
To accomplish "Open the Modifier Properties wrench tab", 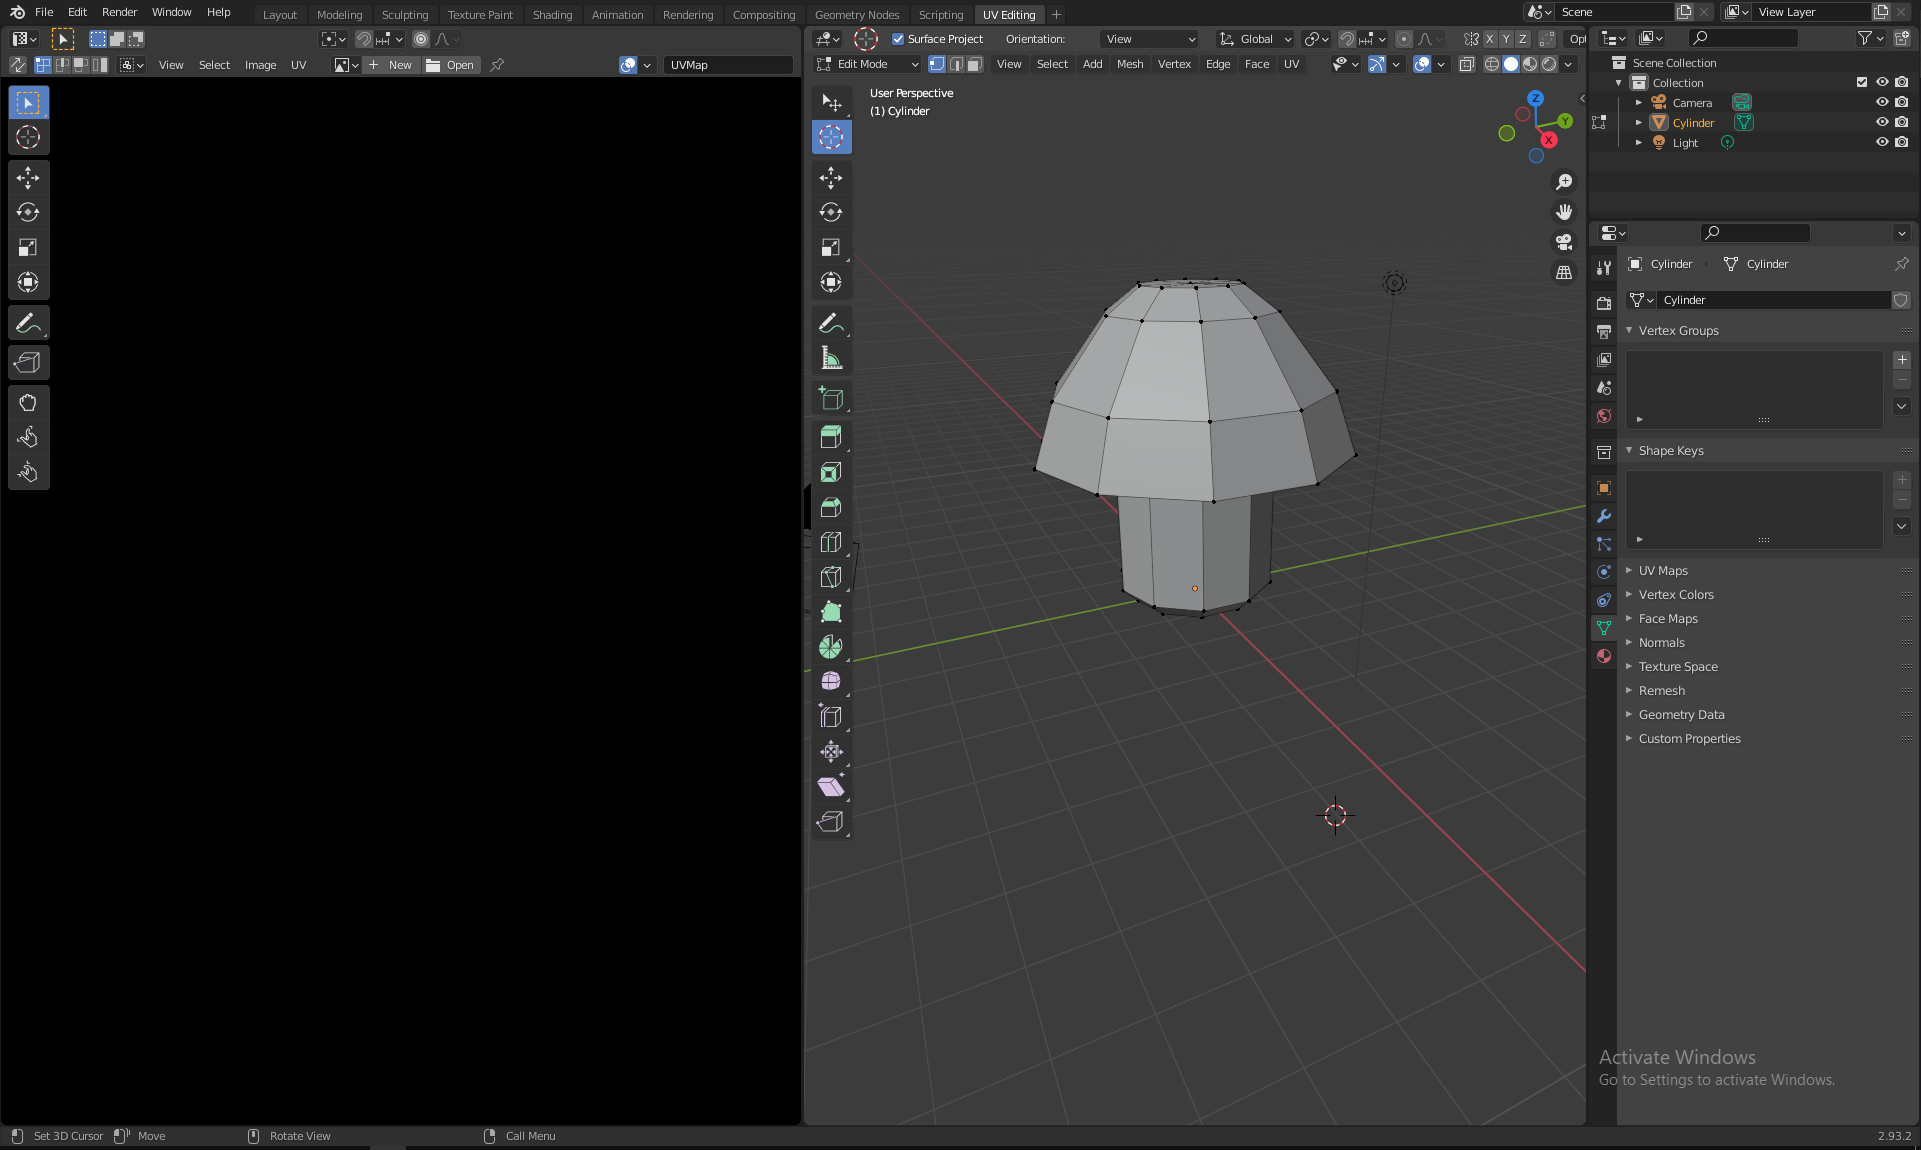I will pyautogui.click(x=1604, y=516).
